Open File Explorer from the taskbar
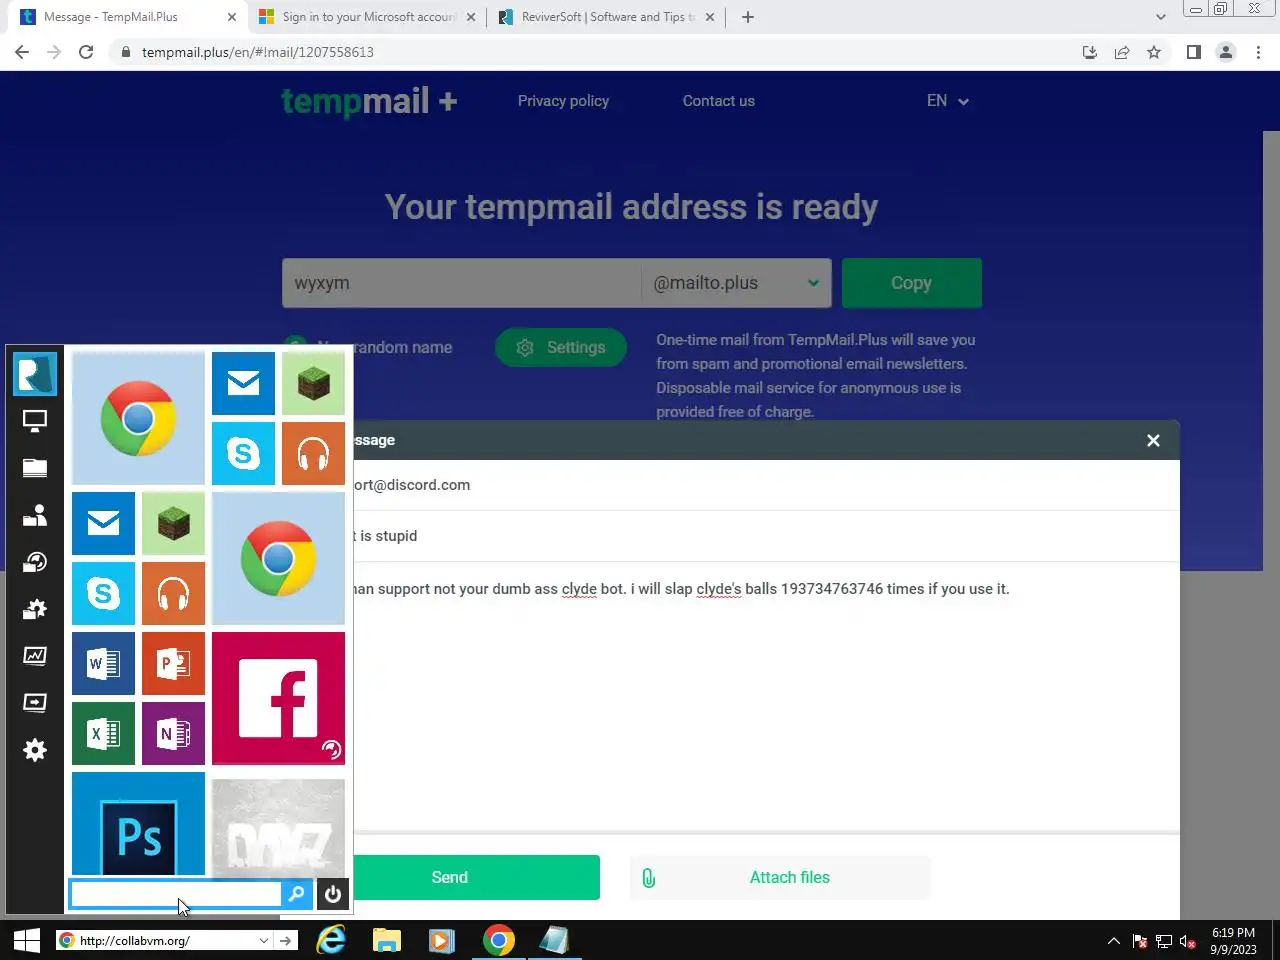 click(x=386, y=940)
